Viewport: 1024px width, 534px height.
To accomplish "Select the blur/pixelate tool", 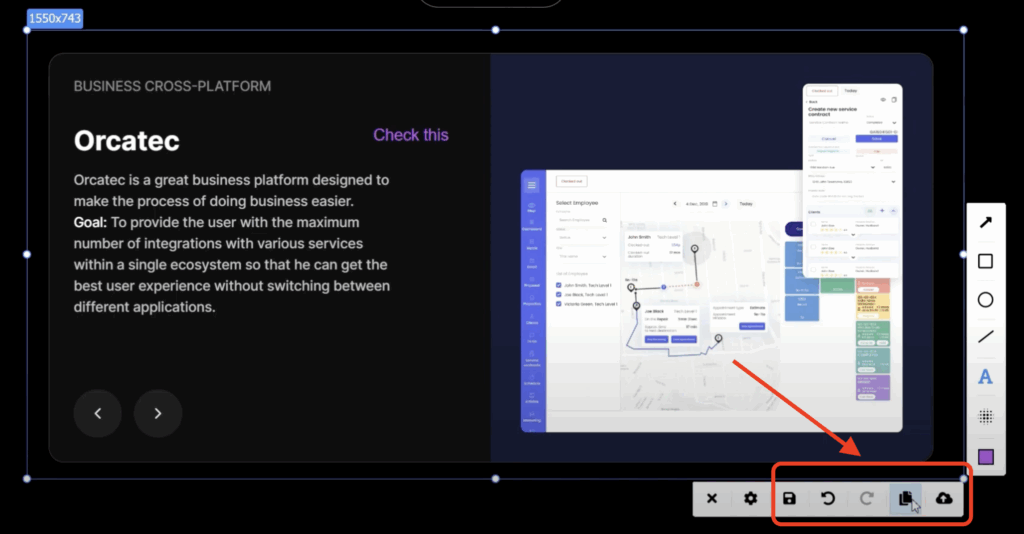I will [985, 417].
